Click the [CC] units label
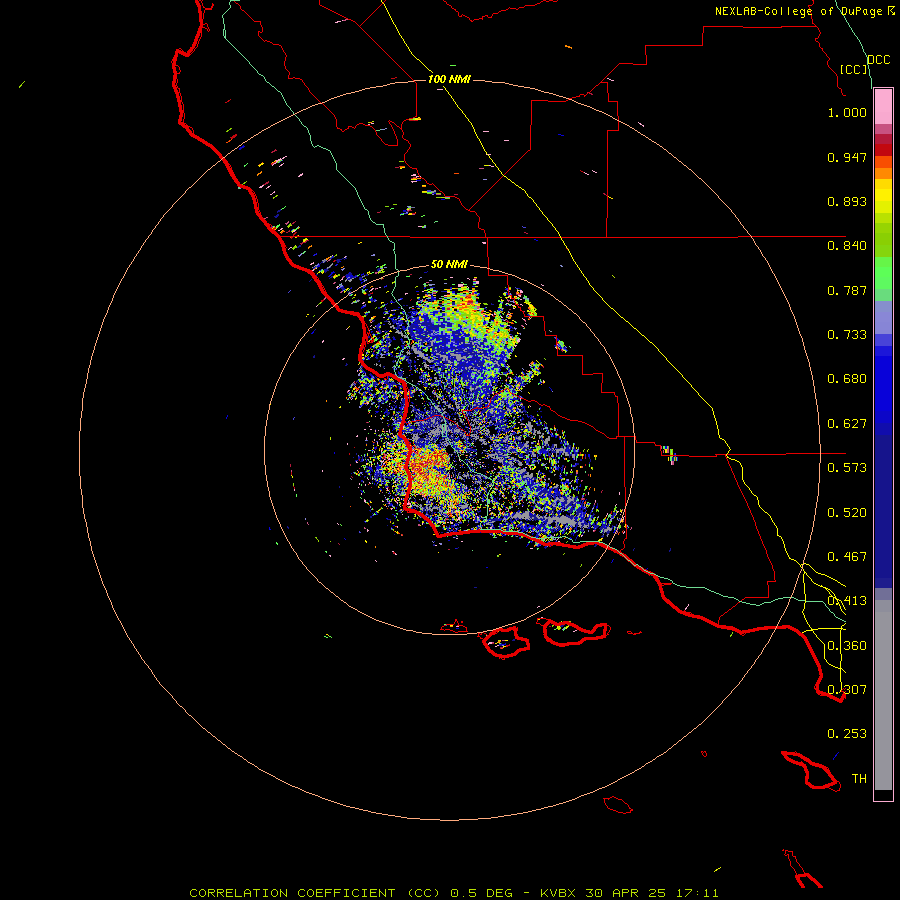 pos(854,69)
